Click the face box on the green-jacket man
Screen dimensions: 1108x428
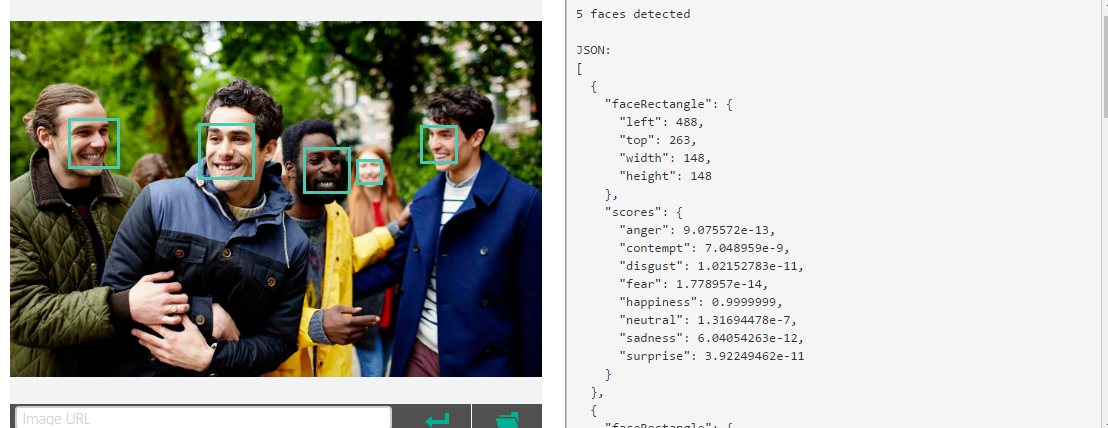click(x=93, y=143)
